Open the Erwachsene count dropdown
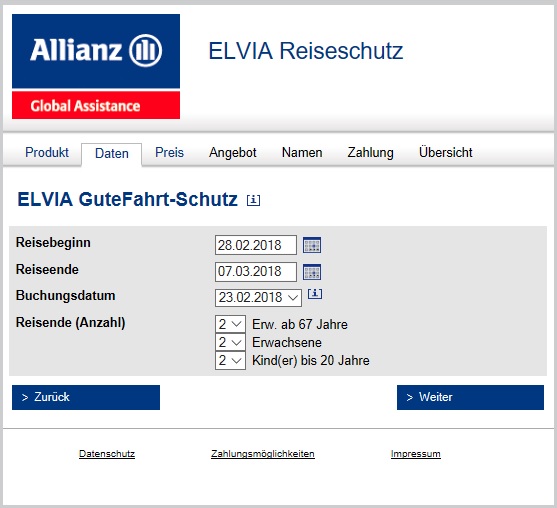This screenshot has height=508, width=557. coord(230,342)
